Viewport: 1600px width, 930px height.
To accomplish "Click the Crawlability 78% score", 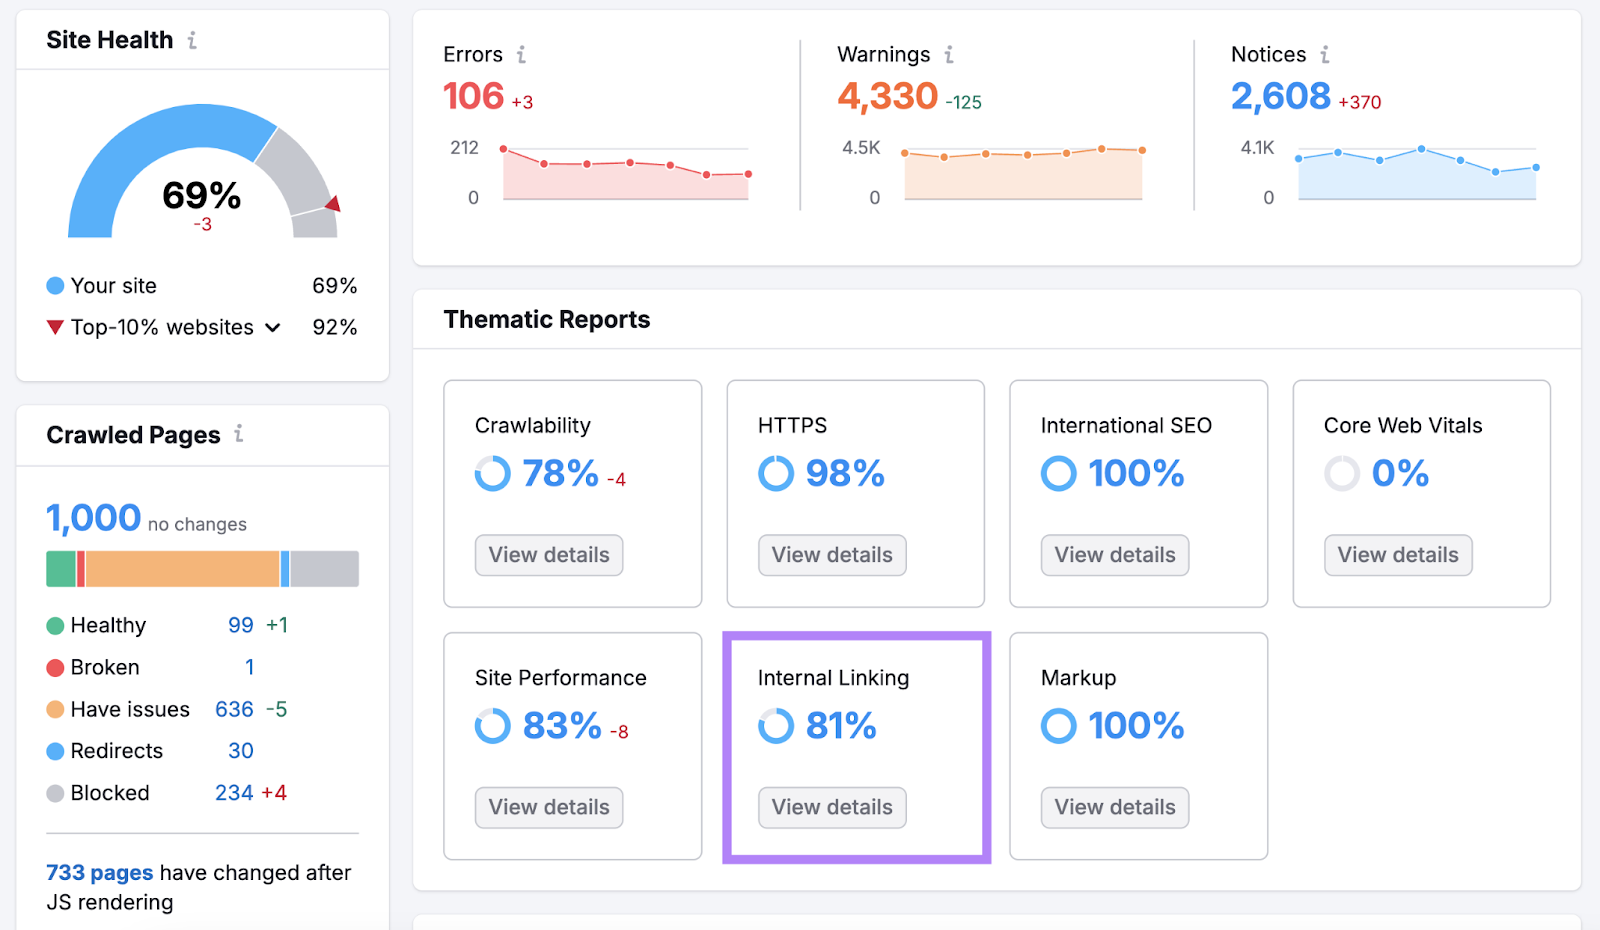I will tap(561, 474).
